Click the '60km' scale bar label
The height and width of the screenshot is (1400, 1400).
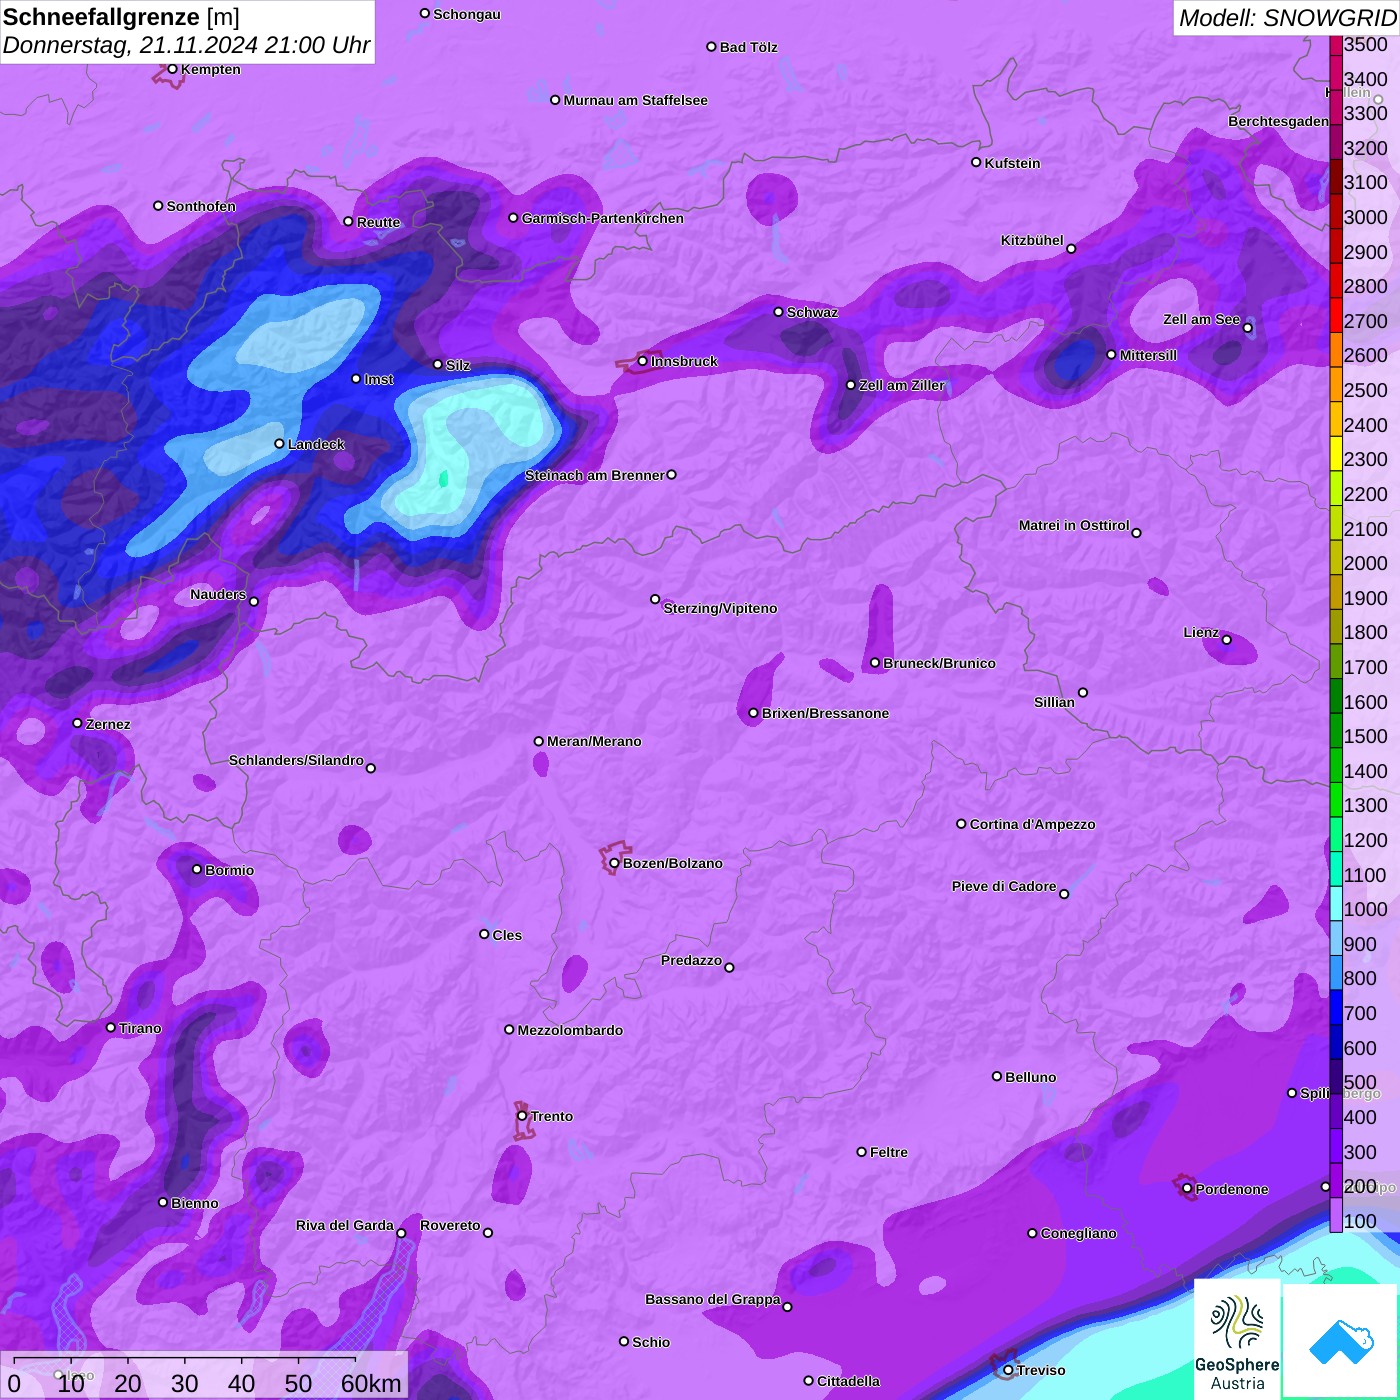[x=371, y=1383]
